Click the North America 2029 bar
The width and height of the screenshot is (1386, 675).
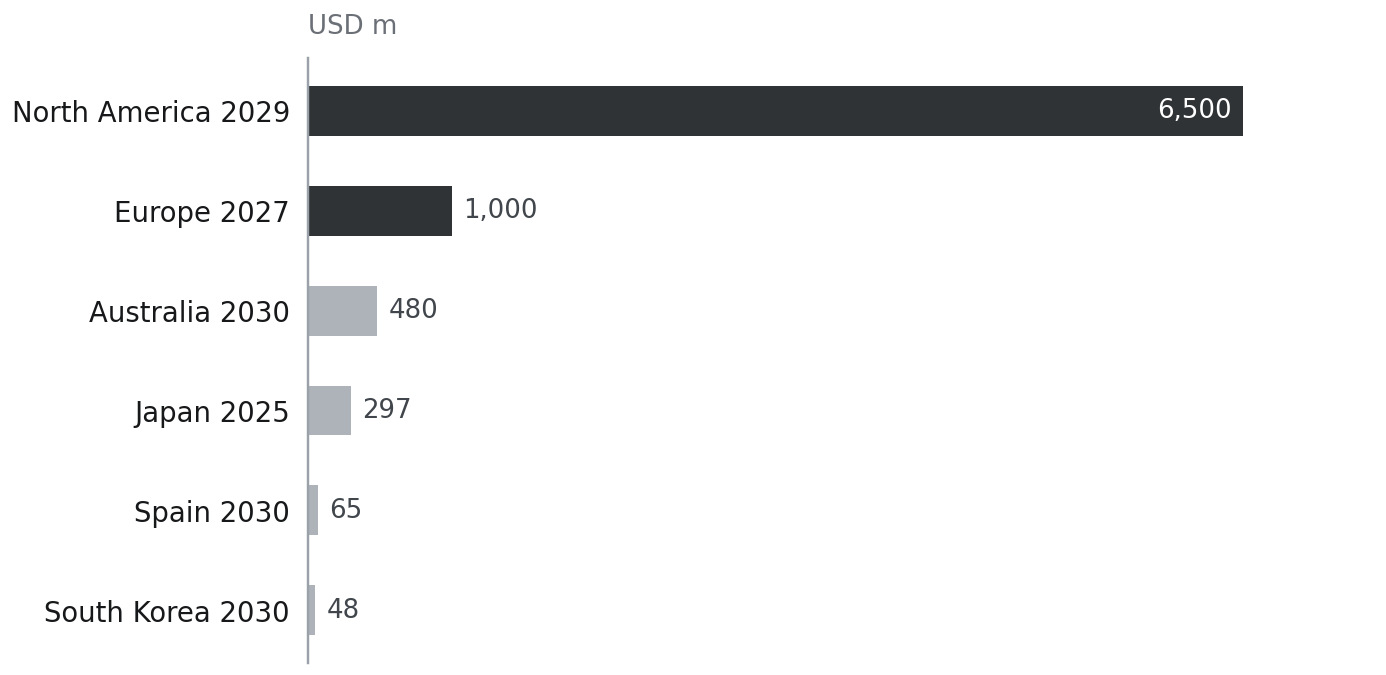click(775, 111)
